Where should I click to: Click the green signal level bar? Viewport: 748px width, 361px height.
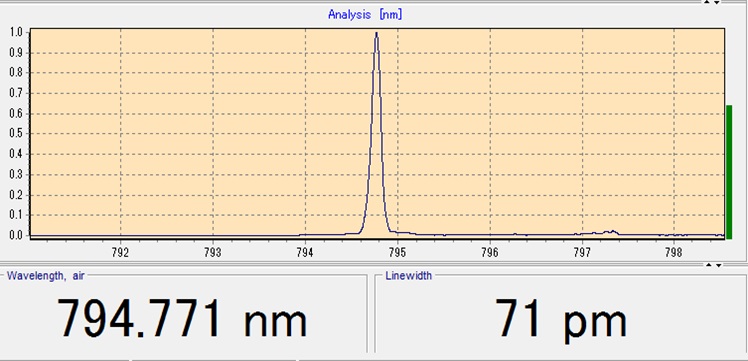[x=729, y=172]
